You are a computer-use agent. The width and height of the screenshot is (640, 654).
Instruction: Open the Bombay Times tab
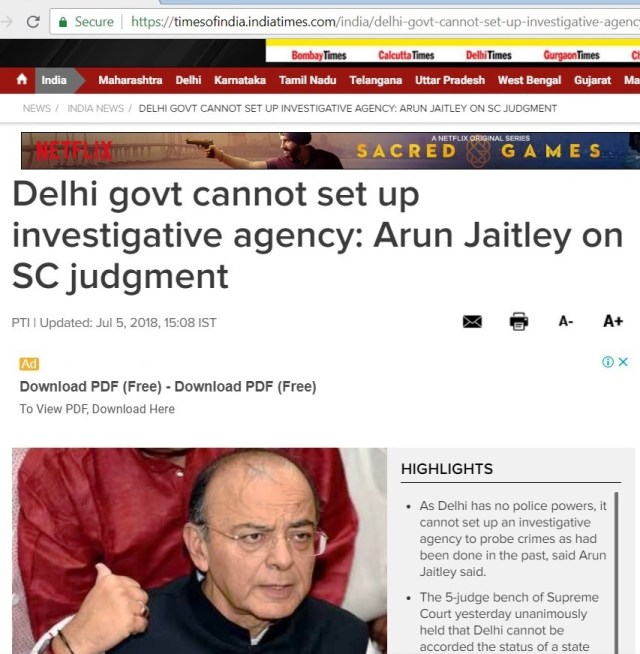point(319,55)
